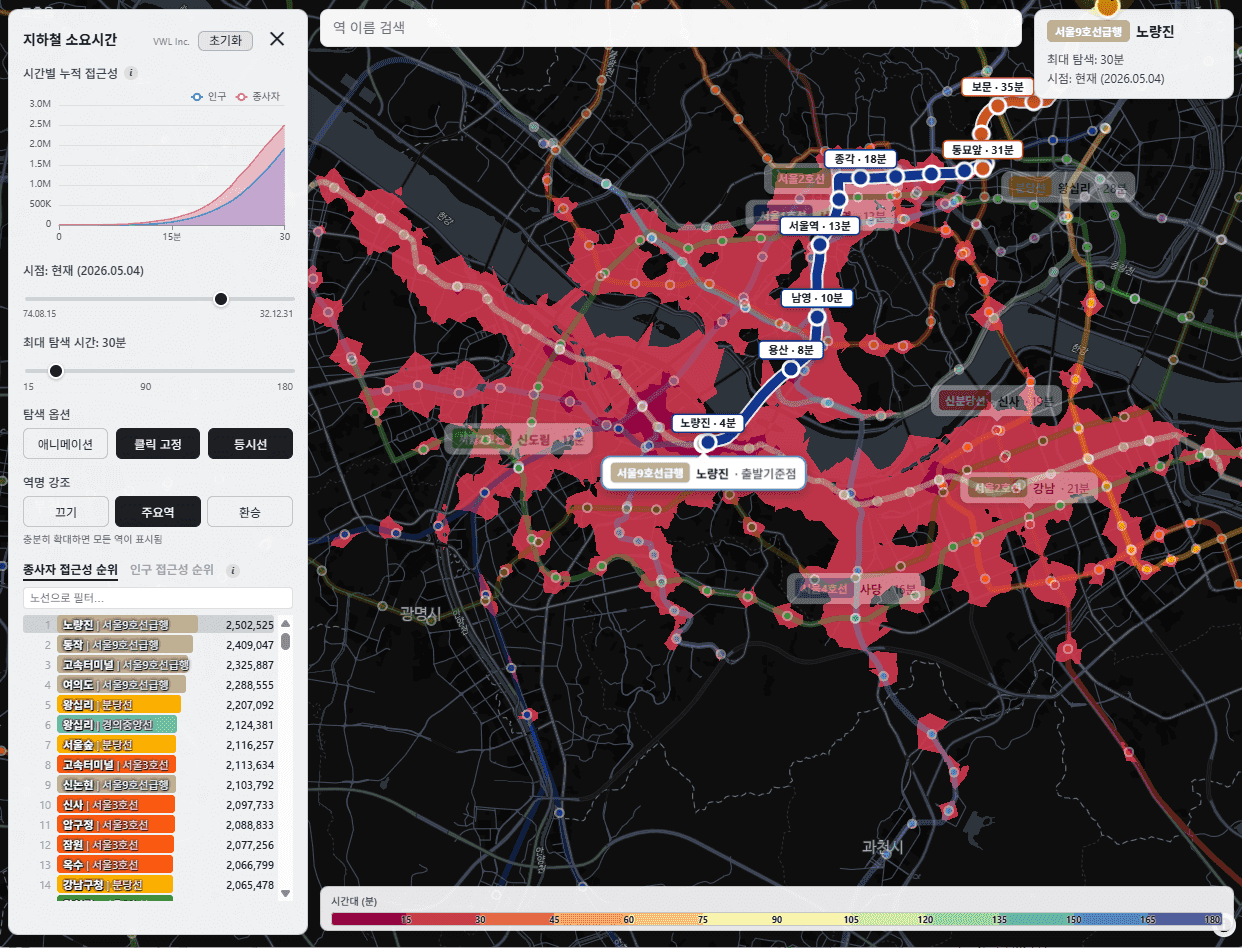
Task: Click the 노량진 출발기준점 callout on map
Action: (703, 473)
